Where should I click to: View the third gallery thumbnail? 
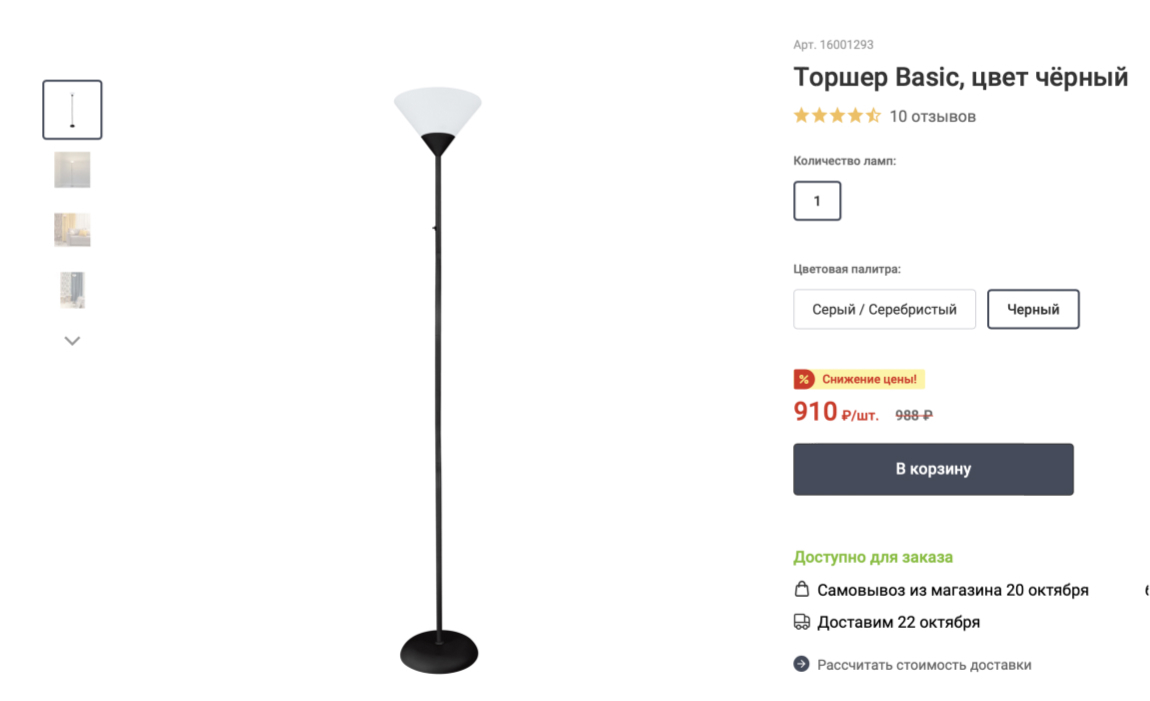(72, 230)
